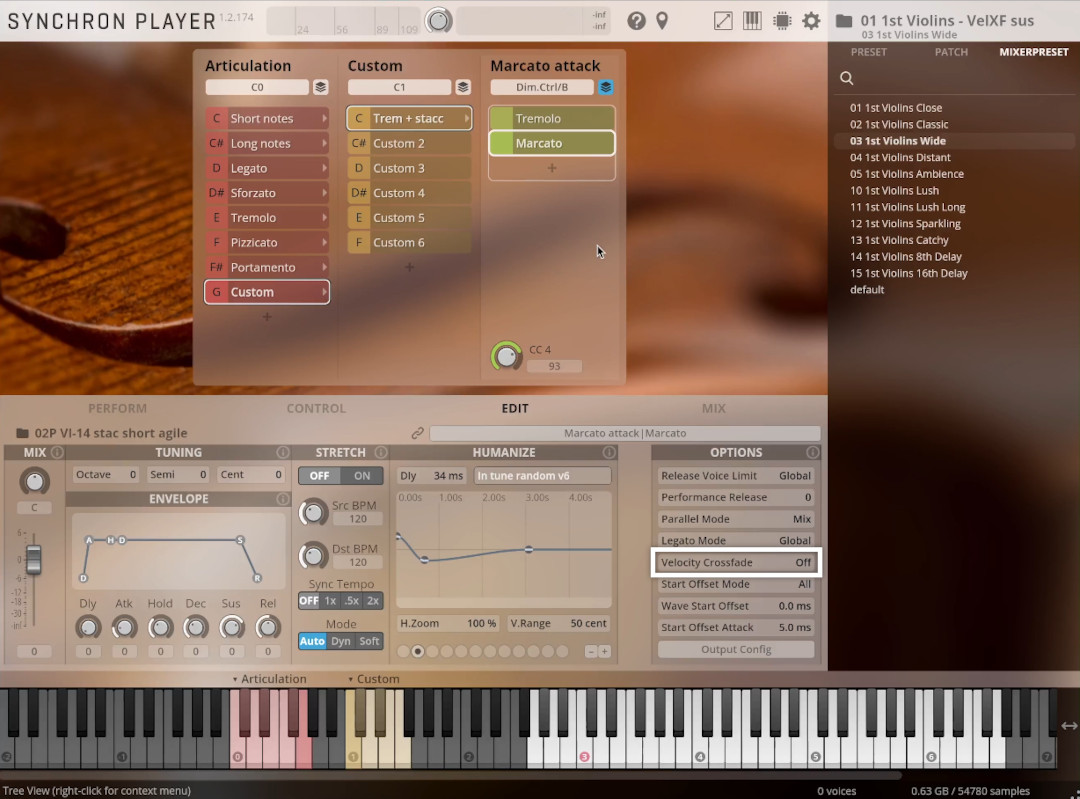
Task: Add new slot under Articulation column
Action: [267, 317]
